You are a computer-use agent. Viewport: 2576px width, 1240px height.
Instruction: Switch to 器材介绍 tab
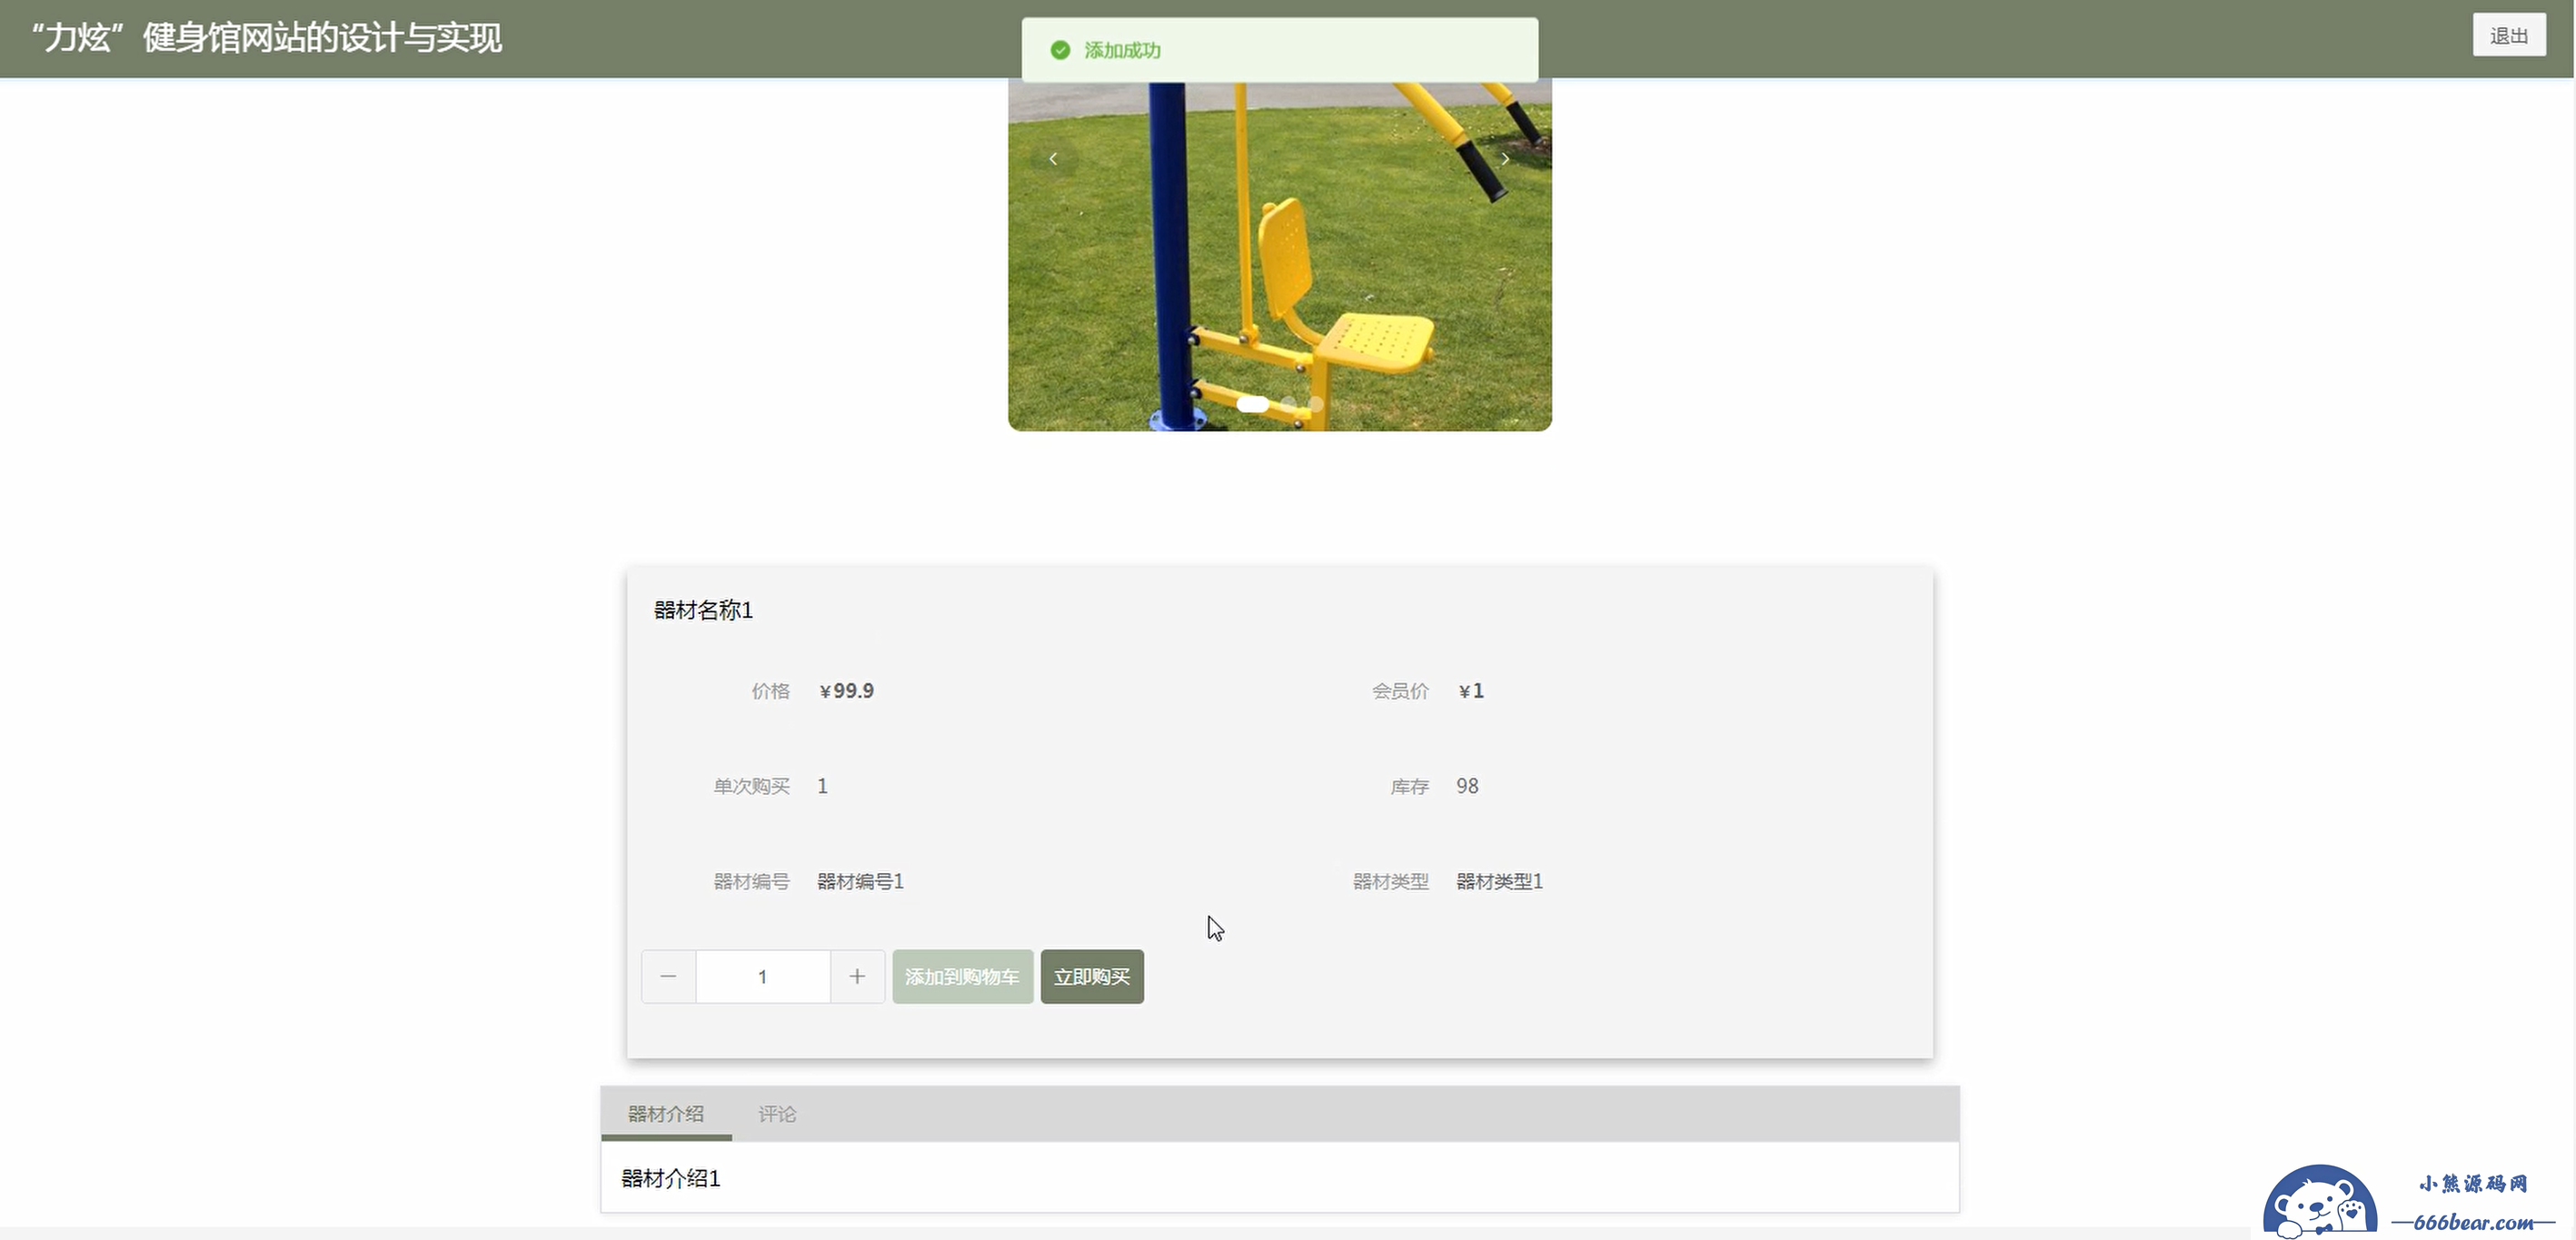click(666, 1114)
